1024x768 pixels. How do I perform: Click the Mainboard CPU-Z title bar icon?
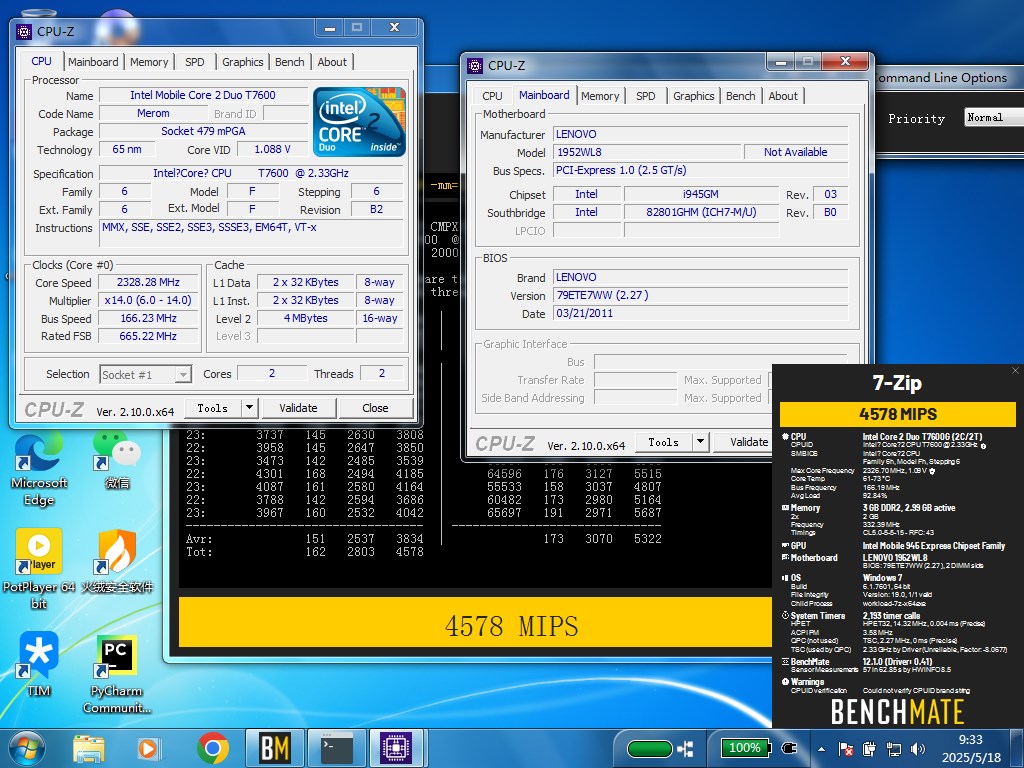tap(475, 65)
